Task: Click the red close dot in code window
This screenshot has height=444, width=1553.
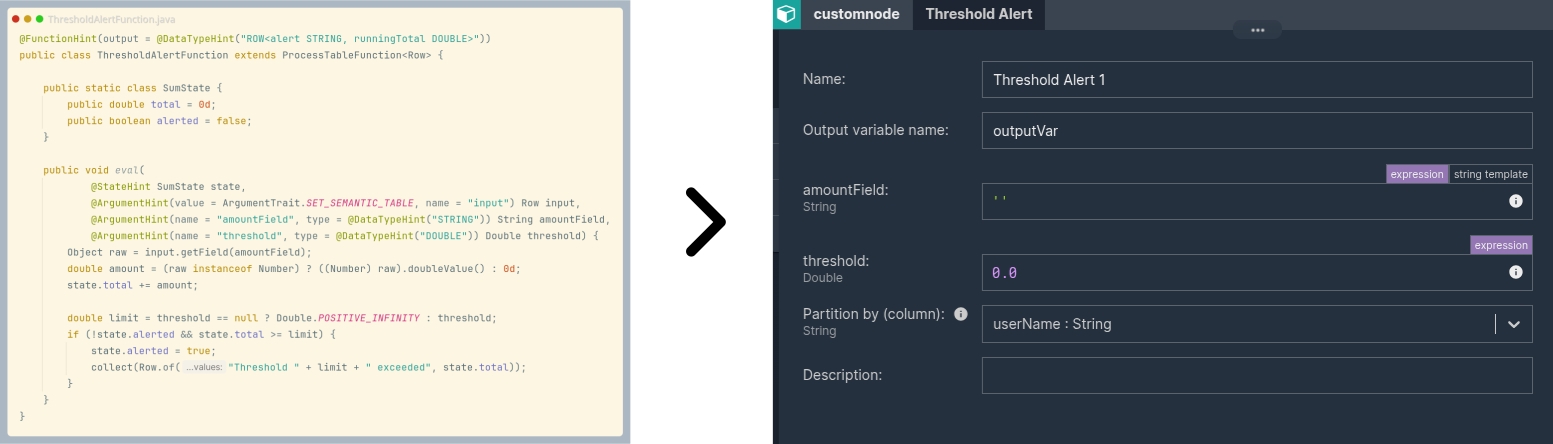Action: click(x=16, y=19)
